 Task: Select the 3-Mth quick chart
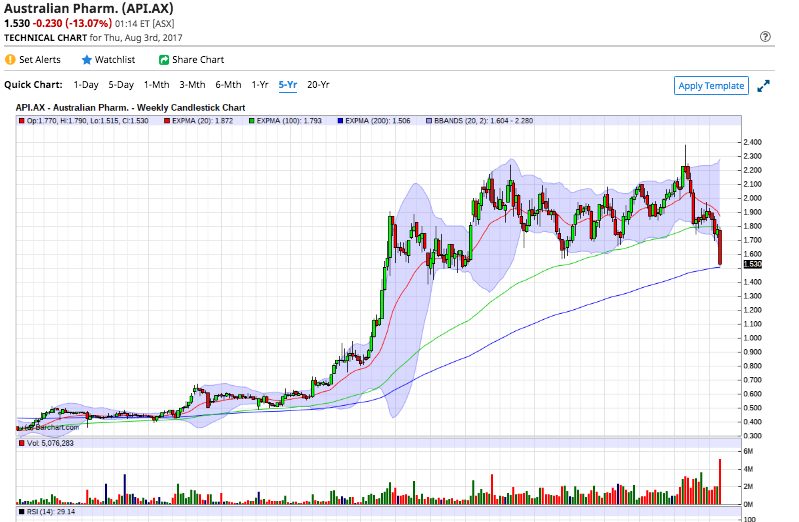point(192,85)
